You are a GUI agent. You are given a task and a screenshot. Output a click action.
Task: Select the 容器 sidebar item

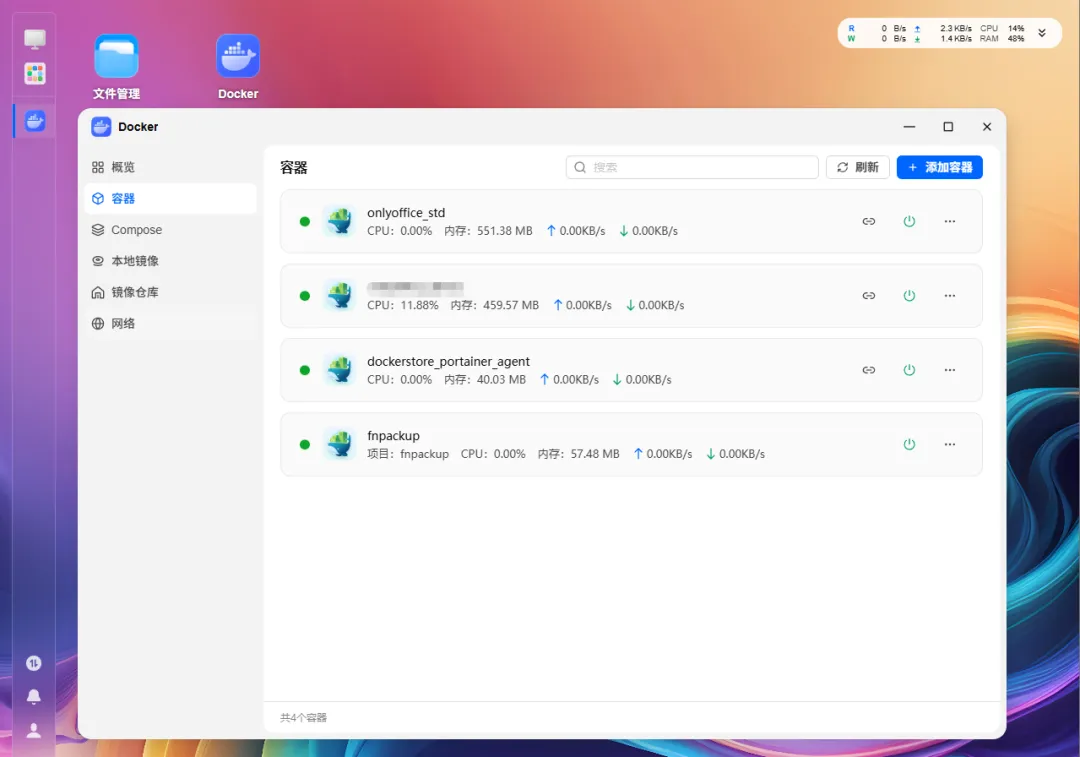[x=170, y=198]
